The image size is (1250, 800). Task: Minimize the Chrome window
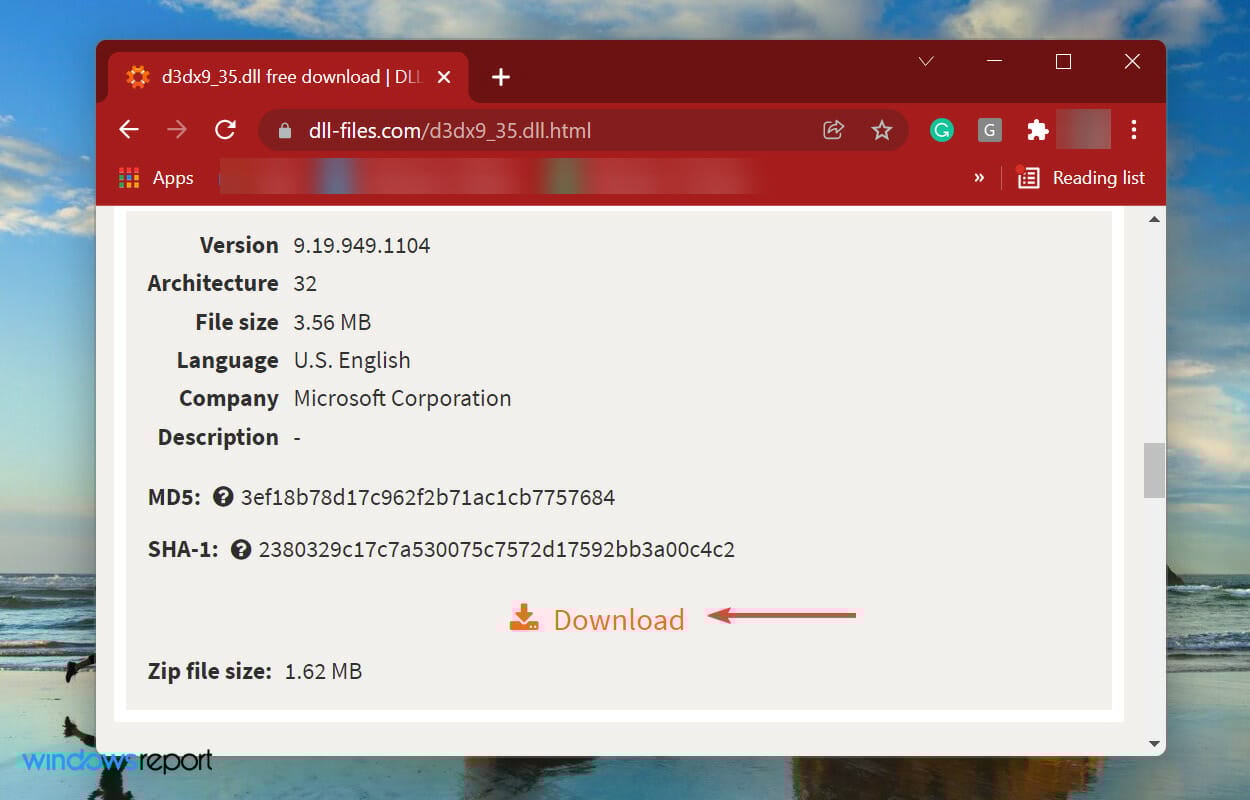point(994,62)
